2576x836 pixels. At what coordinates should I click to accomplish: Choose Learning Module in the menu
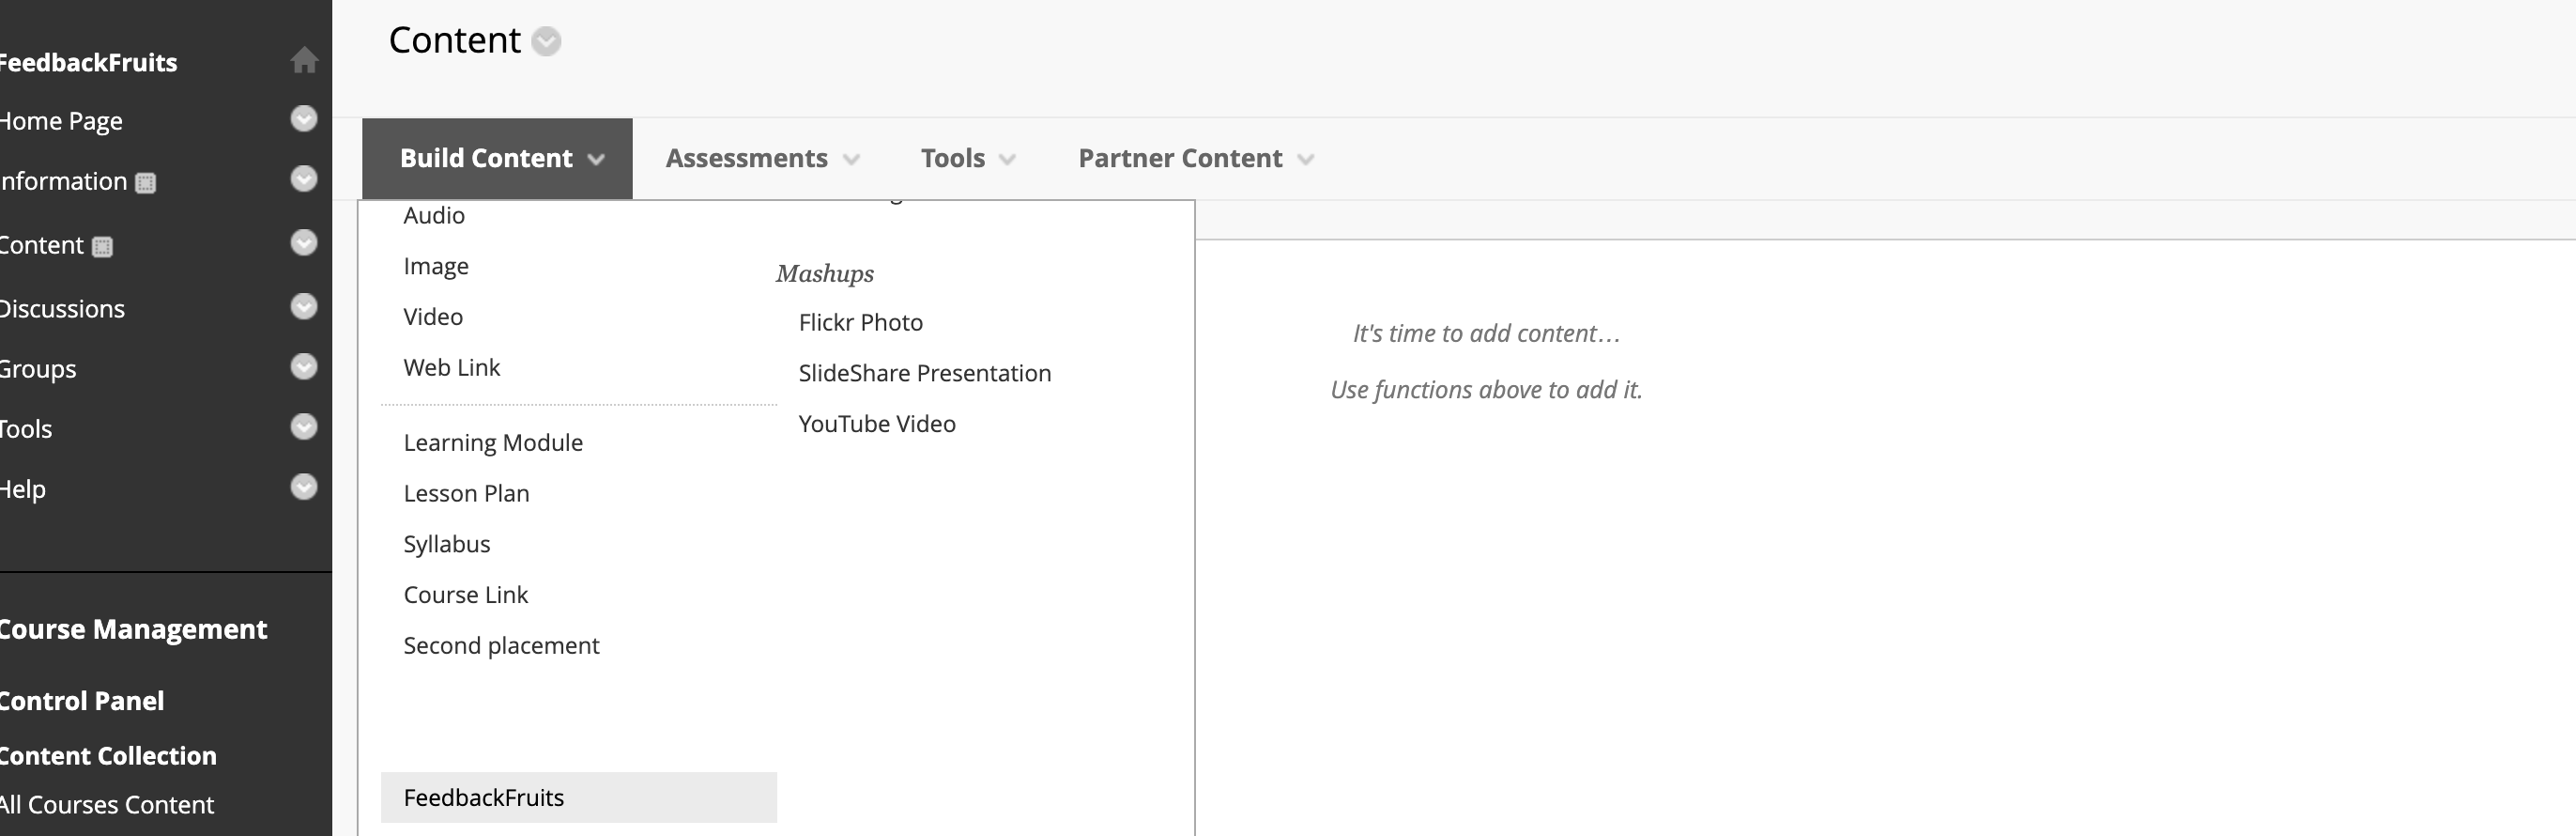(x=493, y=443)
